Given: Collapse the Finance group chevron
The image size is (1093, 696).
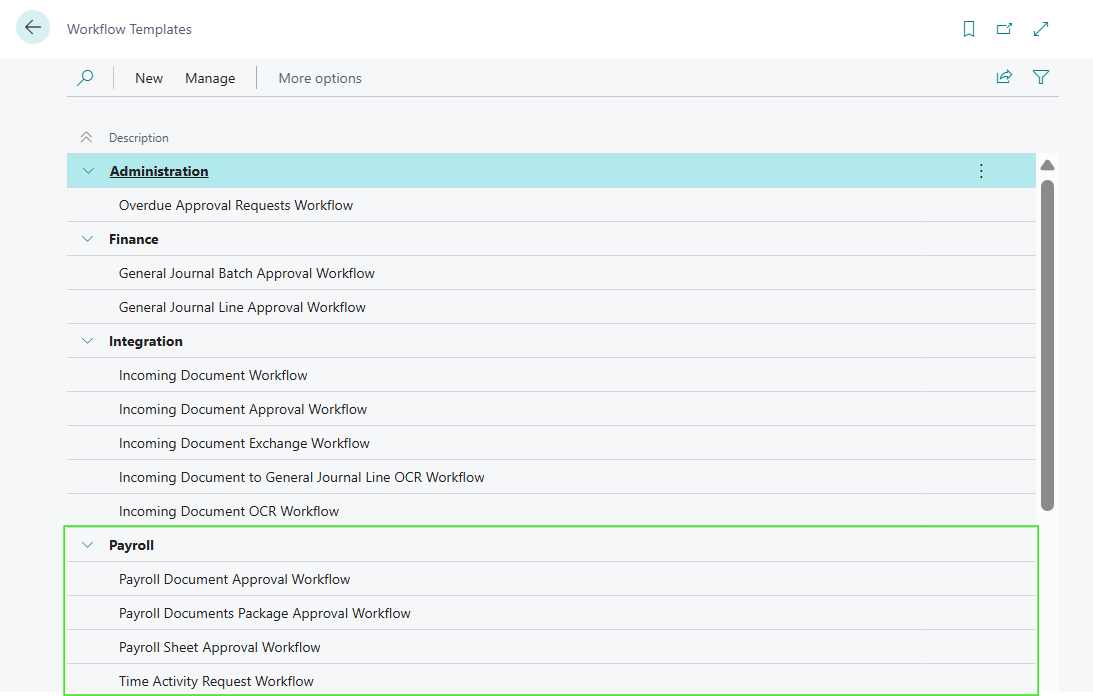Looking at the screenshot, I should 88,239.
